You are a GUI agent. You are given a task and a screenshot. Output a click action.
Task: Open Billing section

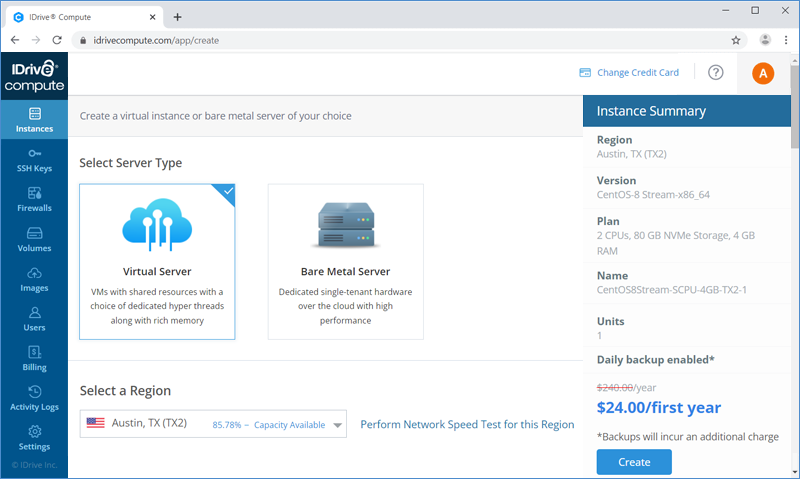pyautogui.click(x=34, y=359)
